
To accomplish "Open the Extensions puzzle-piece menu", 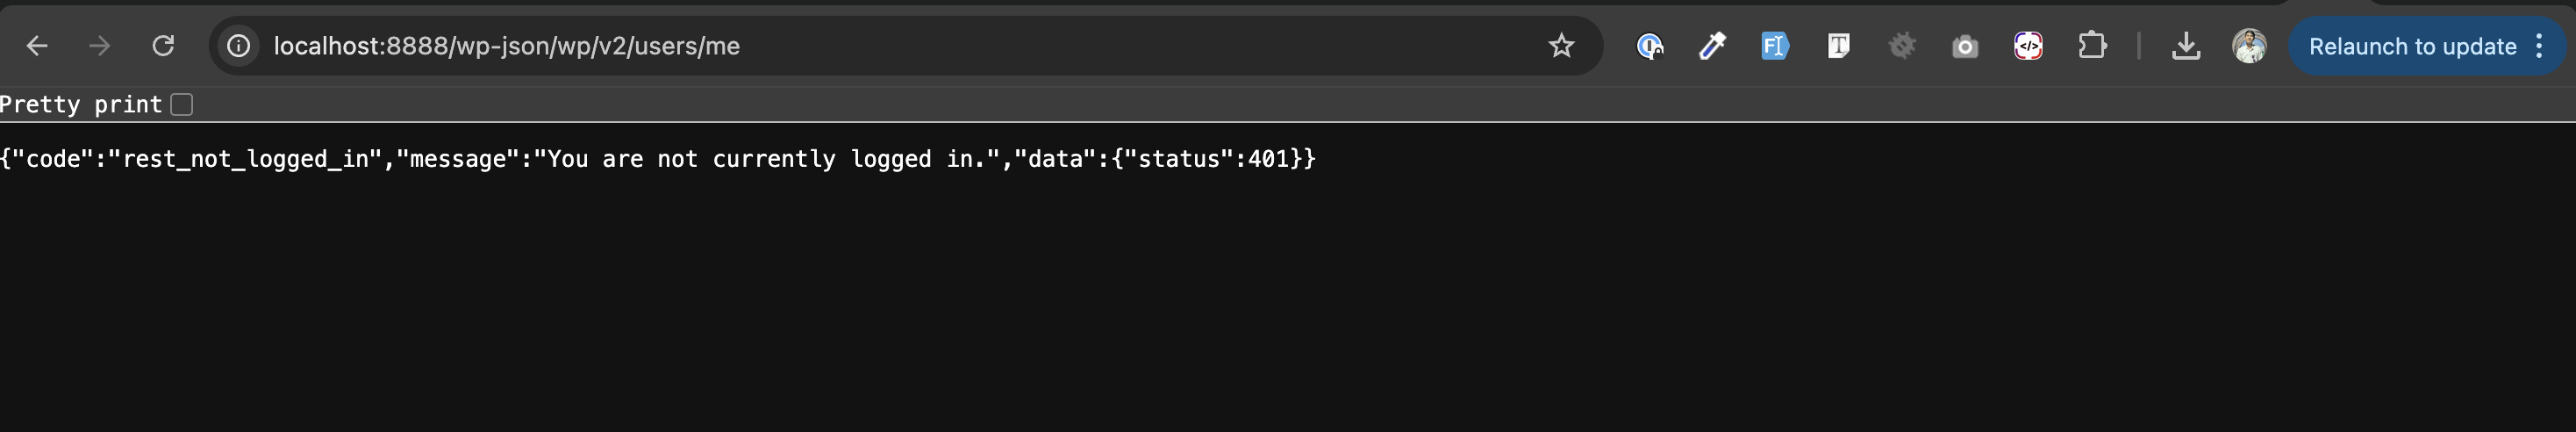I will tap(2092, 46).
